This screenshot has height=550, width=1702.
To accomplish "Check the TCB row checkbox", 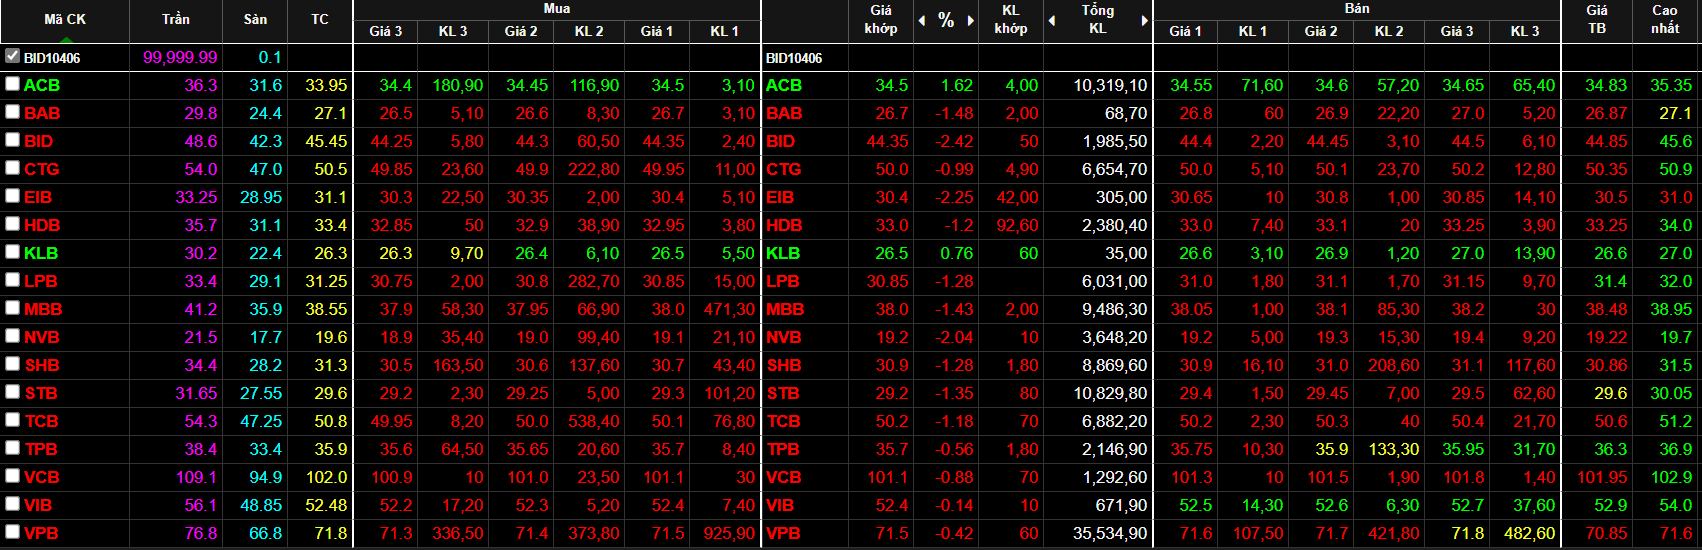I will tap(12, 420).
